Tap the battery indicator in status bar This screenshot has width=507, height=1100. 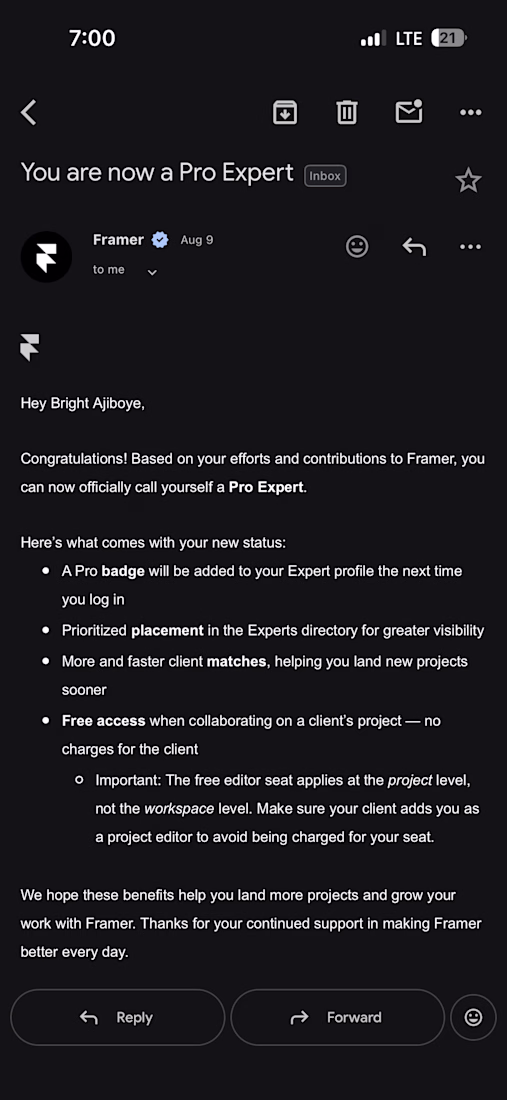point(449,38)
